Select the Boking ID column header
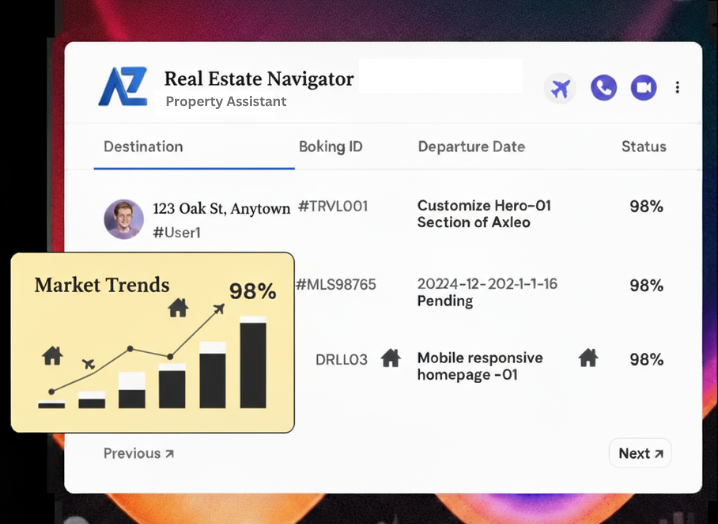Screen dimensions: 718x524 [330, 146]
